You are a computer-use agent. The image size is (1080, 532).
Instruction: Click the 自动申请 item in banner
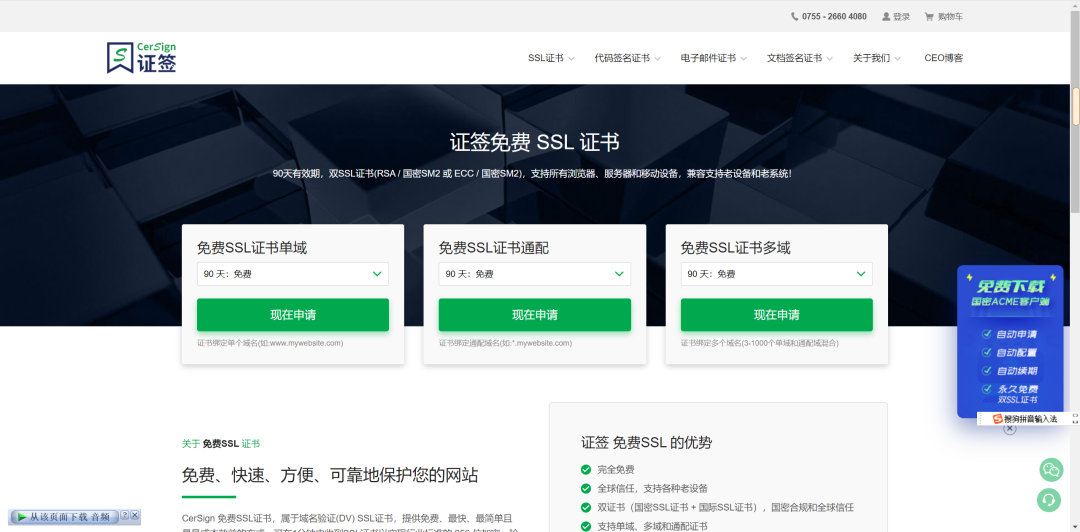[1017, 335]
